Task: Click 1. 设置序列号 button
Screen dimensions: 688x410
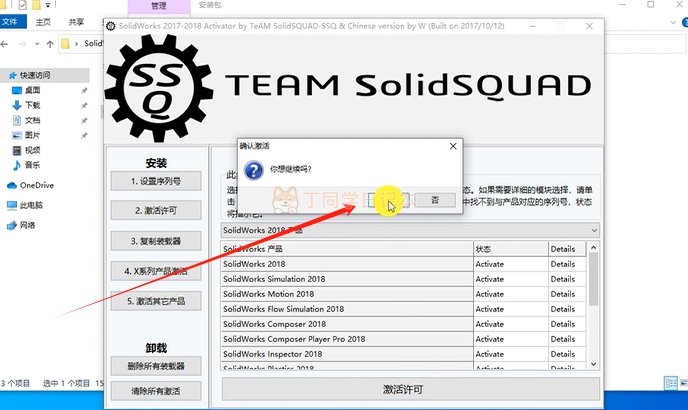Action: pos(156,181)
